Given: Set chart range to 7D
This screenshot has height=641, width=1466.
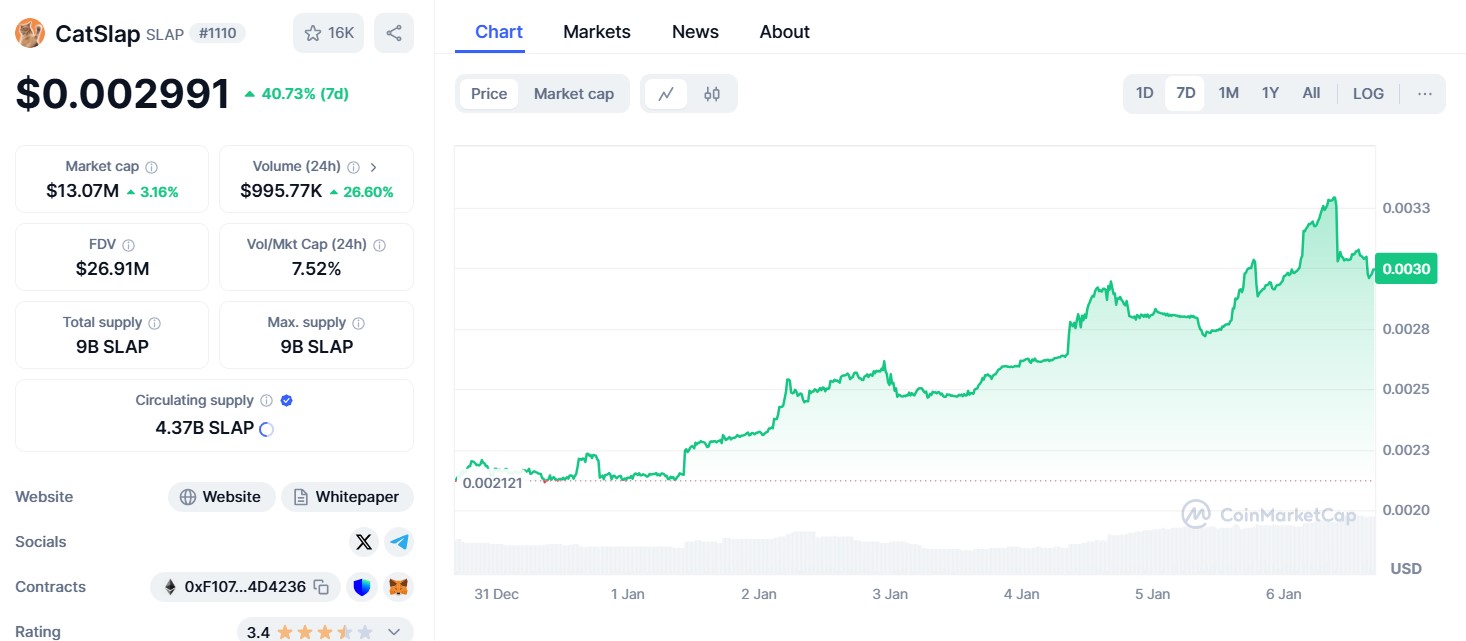Looking at the screenshot, I should (1186, 93).
